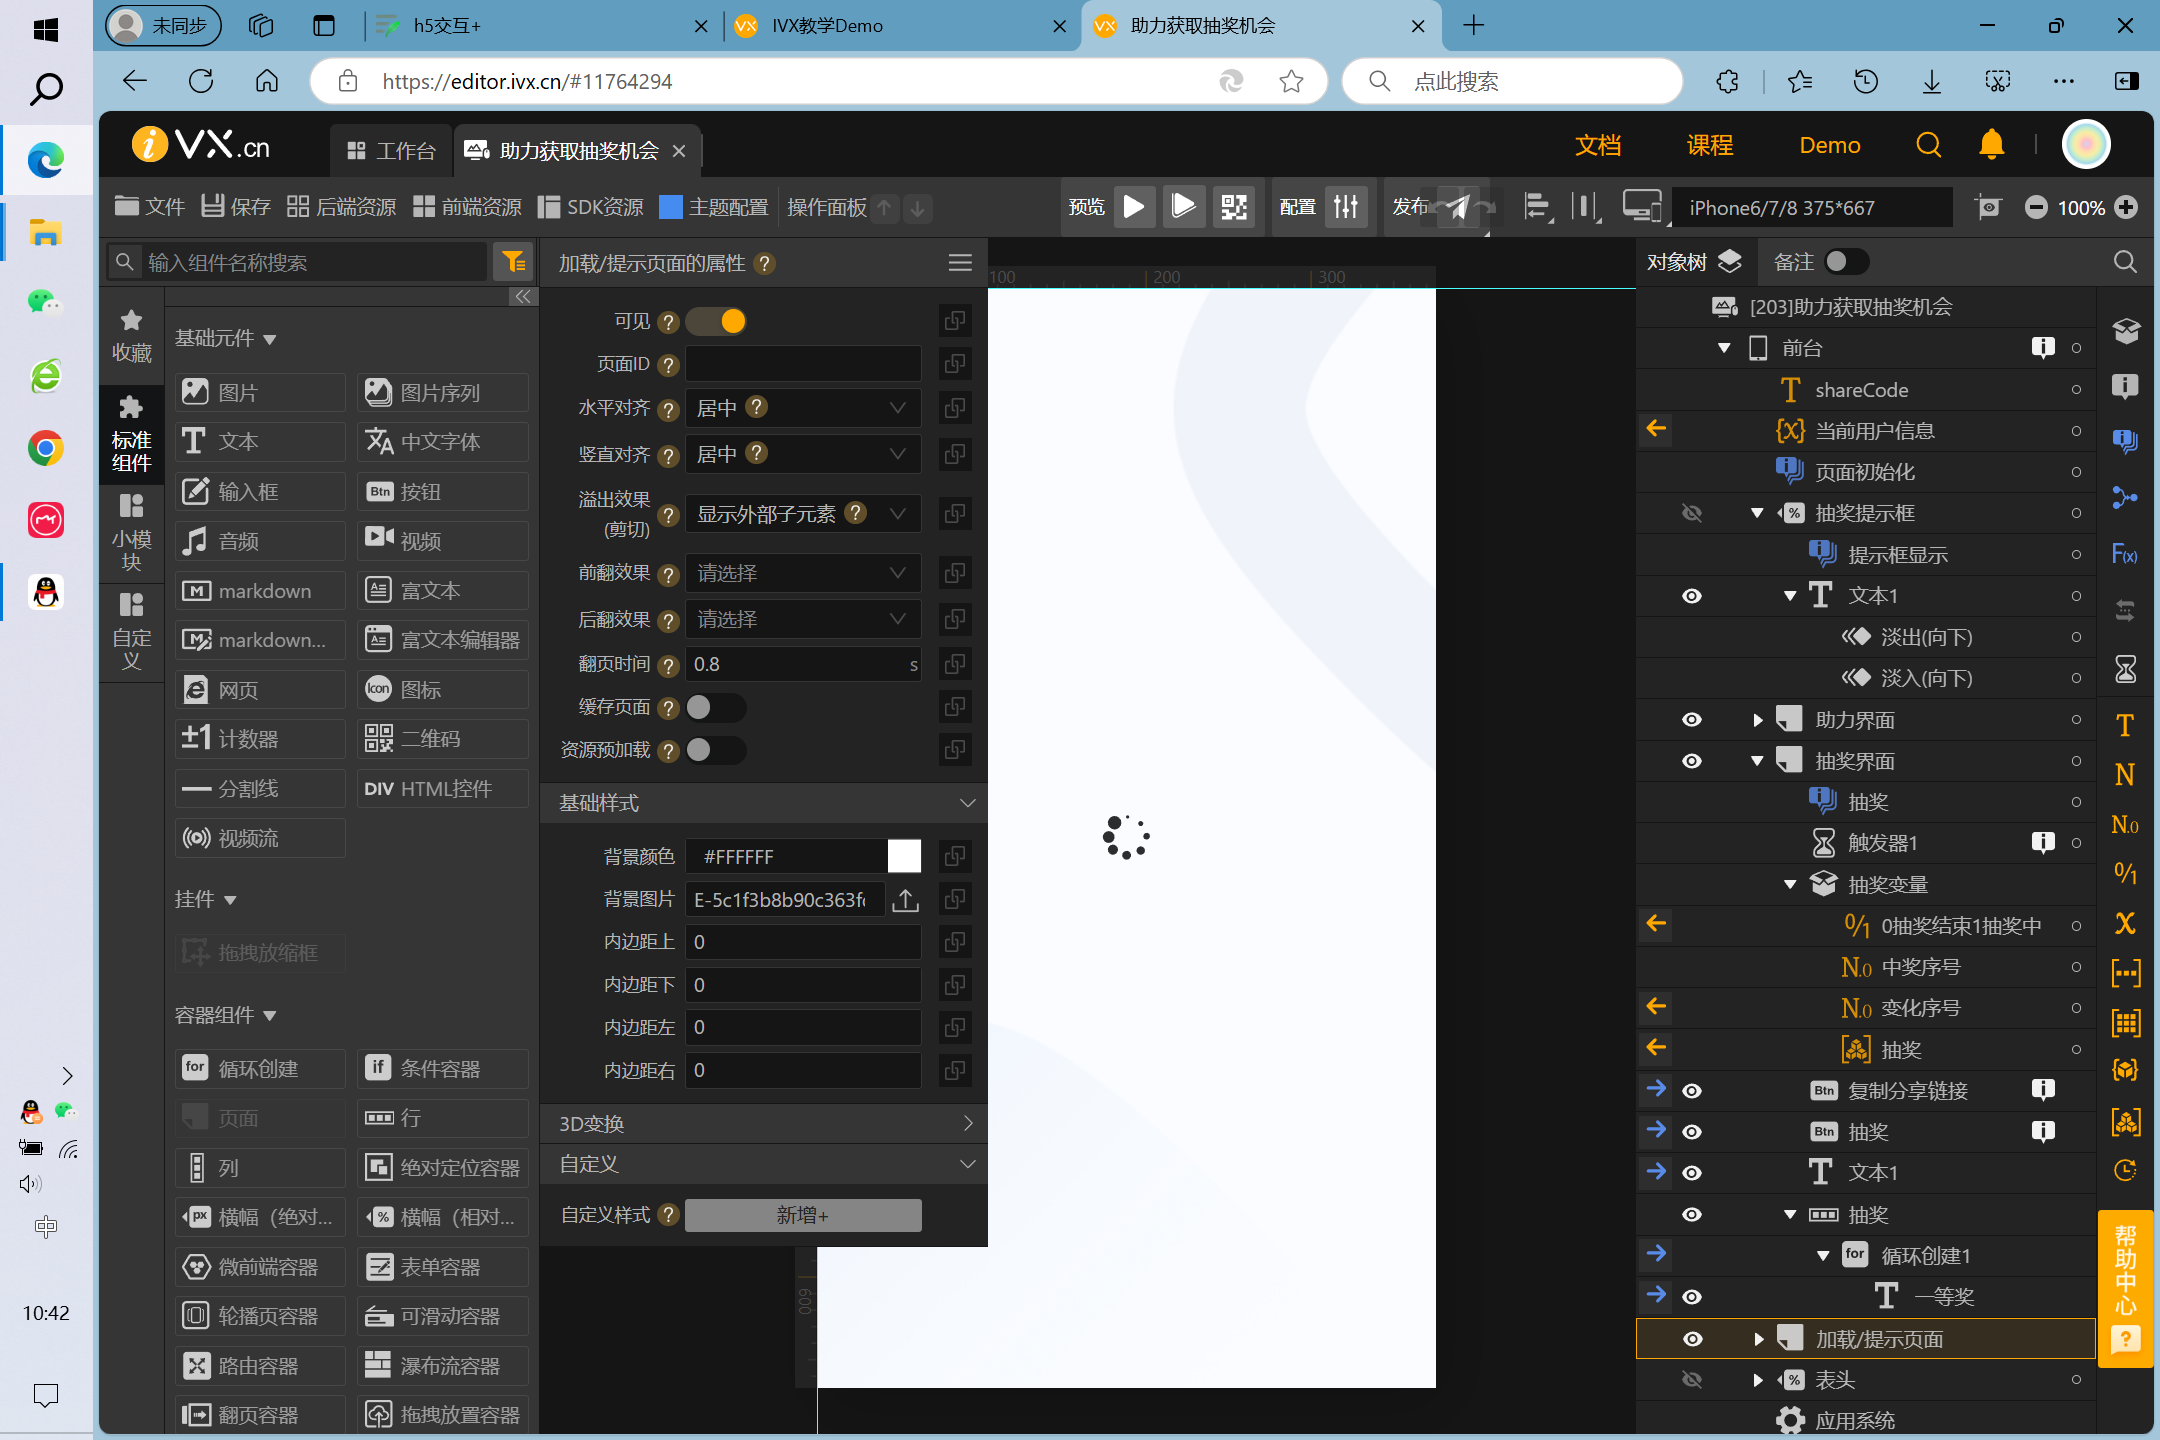Image resolution: width=2160 pixels, height=1440 pixels.
Task: Toggle visibility of 表头
Action: click(x=1692, y=1380)
